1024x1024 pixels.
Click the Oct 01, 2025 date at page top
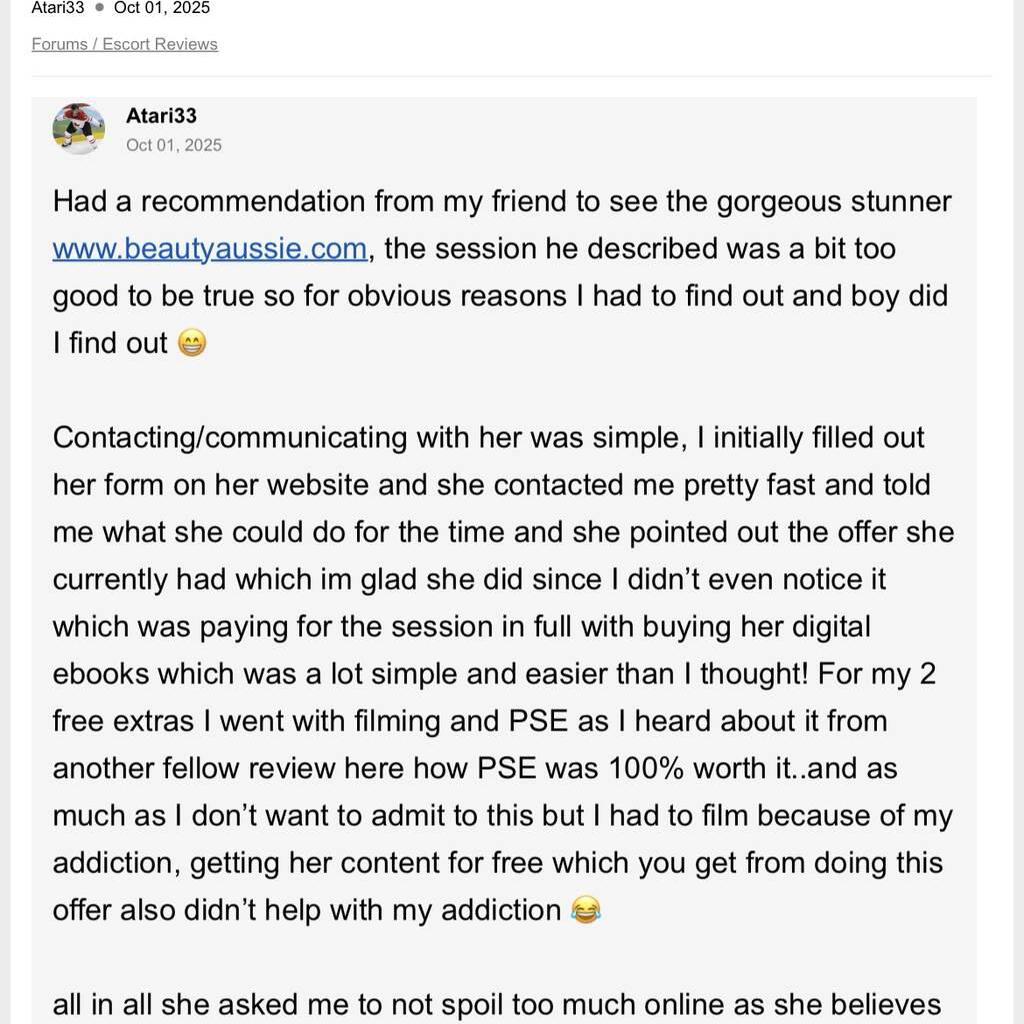click(162, 8)
